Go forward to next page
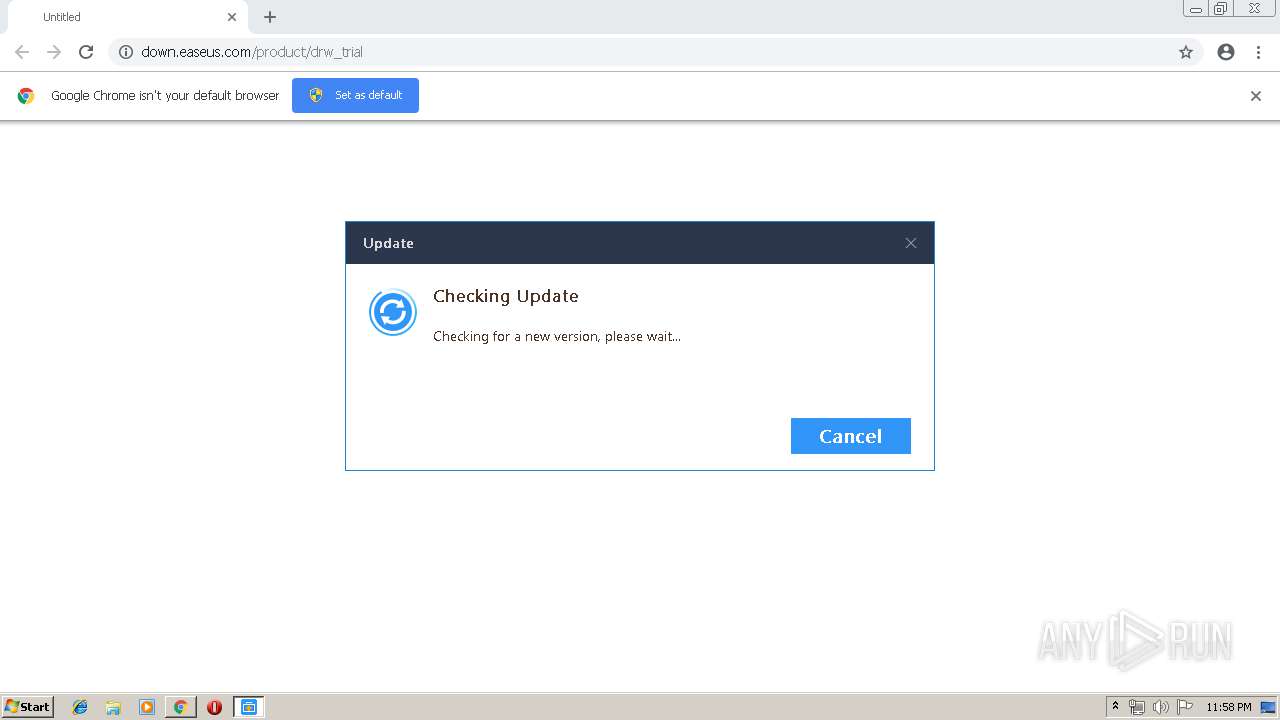This screenshot has width=1280, height=720. [x=54, y=52]
